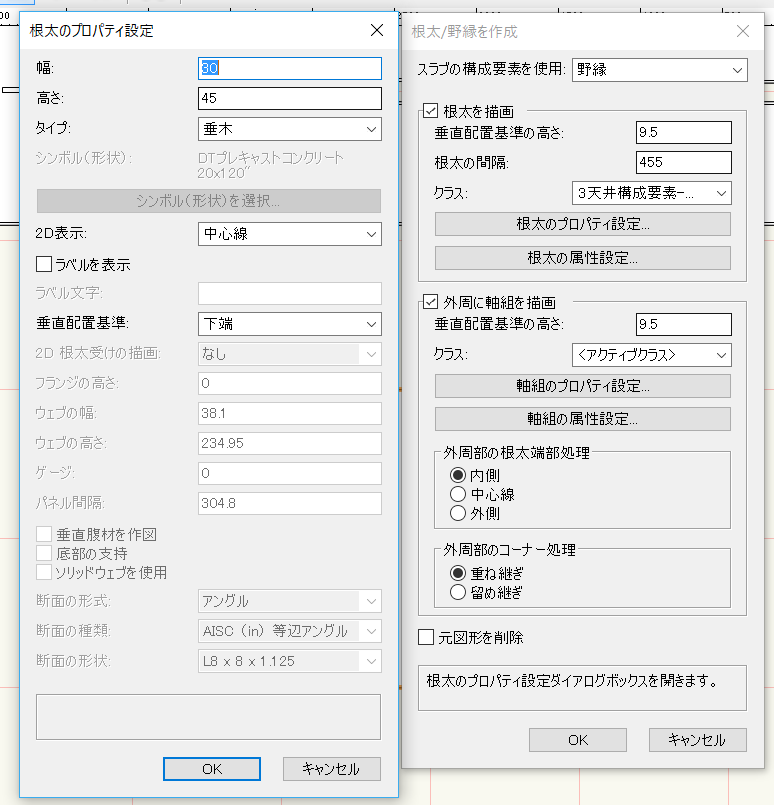
Task: Enable the 元図形を削除 checkbox
Action: (x=426, y=637)
